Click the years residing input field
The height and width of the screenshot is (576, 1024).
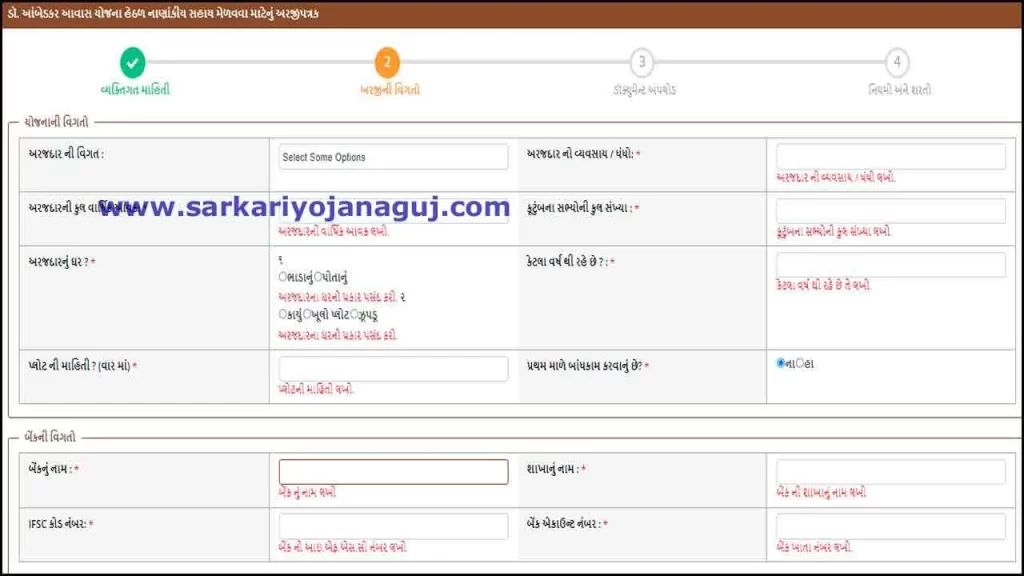[889, 264]
